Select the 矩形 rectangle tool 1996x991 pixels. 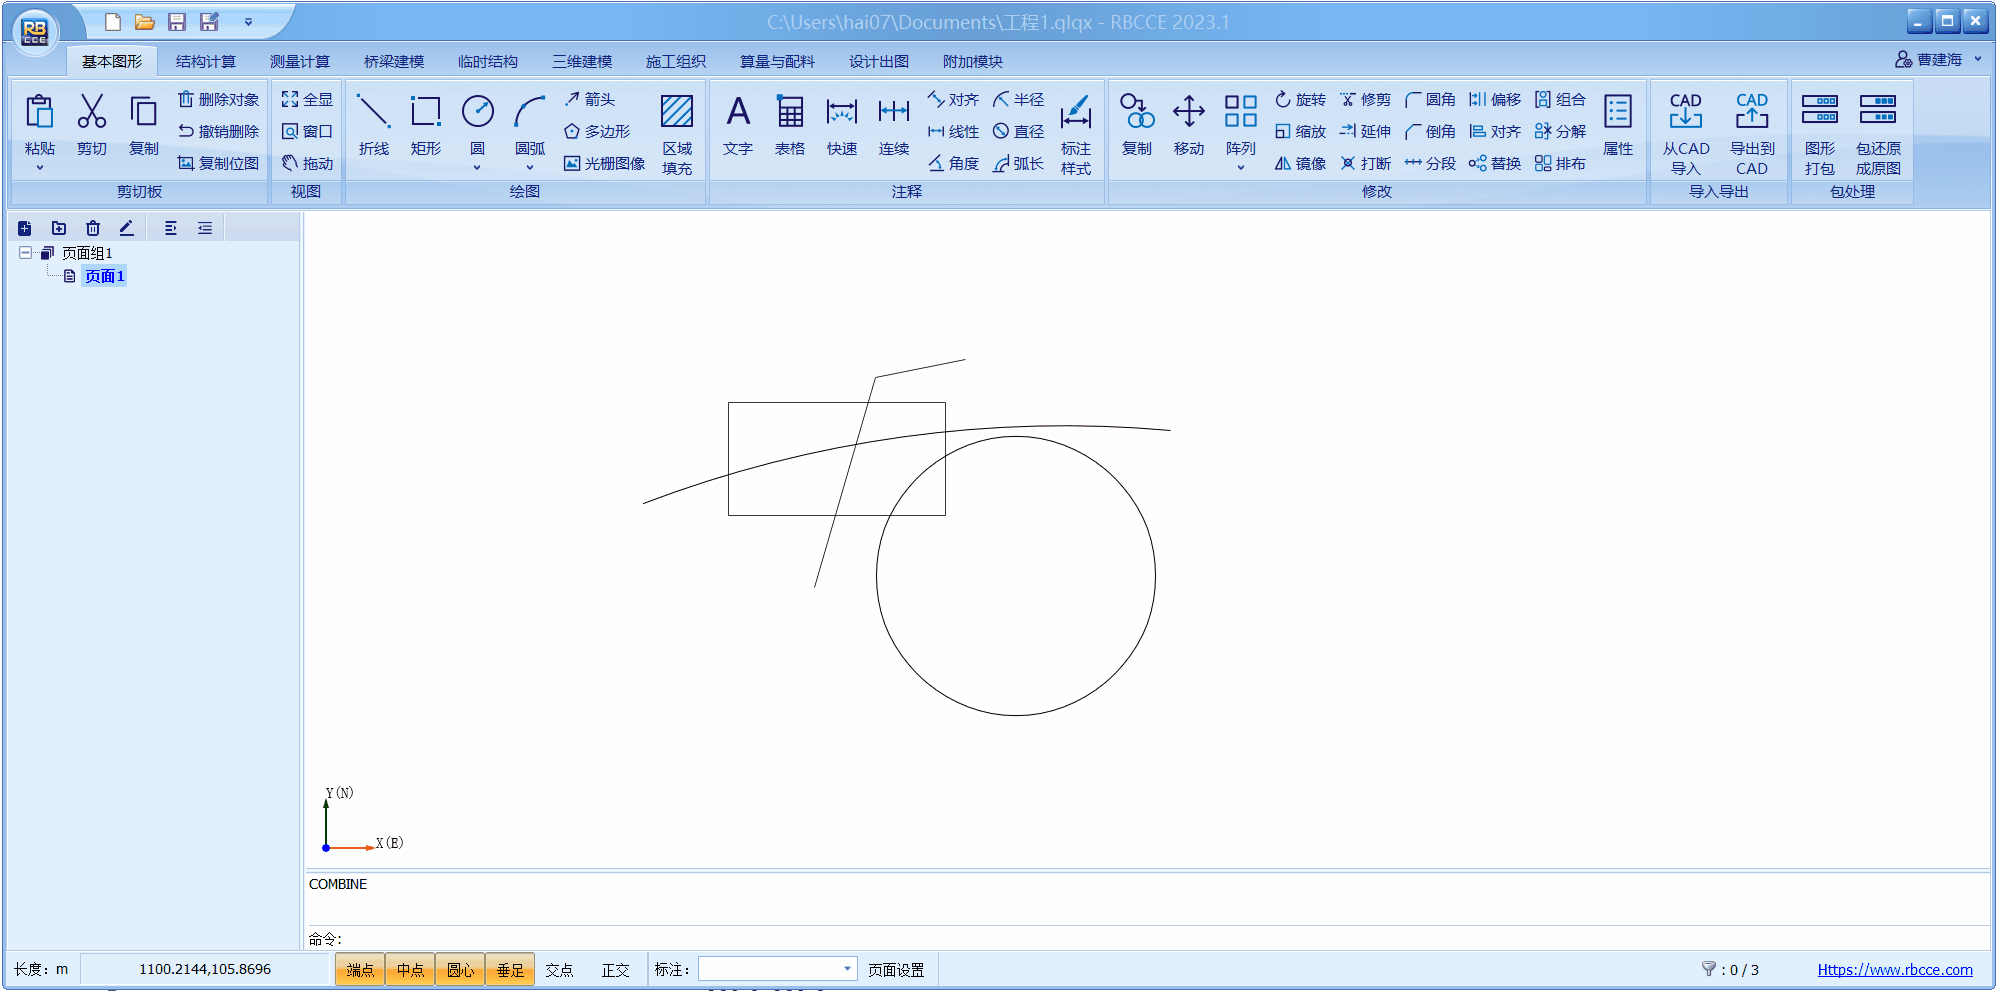(425, 125)
